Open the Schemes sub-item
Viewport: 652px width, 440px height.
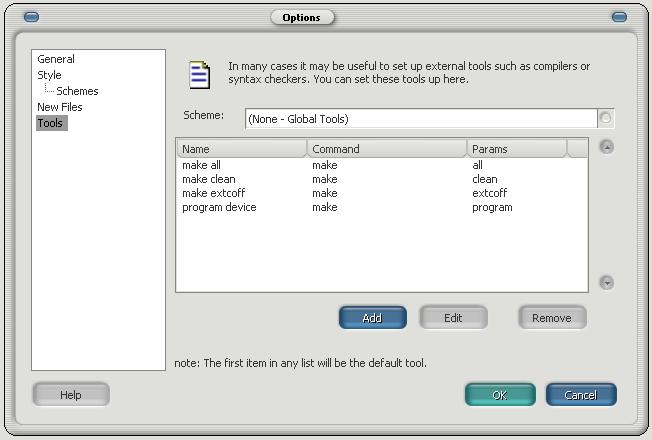(x=77, y=91)
